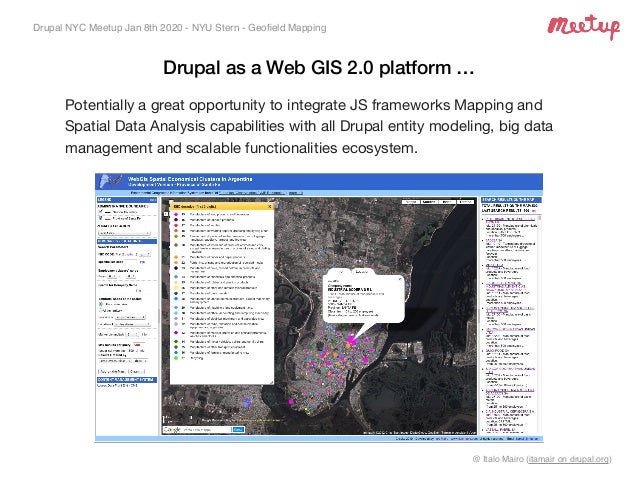Image resolution: width=638 pixels, height=479 pixels.
Task: Click the Meetup logo in the slide corner
Action: 583,27
